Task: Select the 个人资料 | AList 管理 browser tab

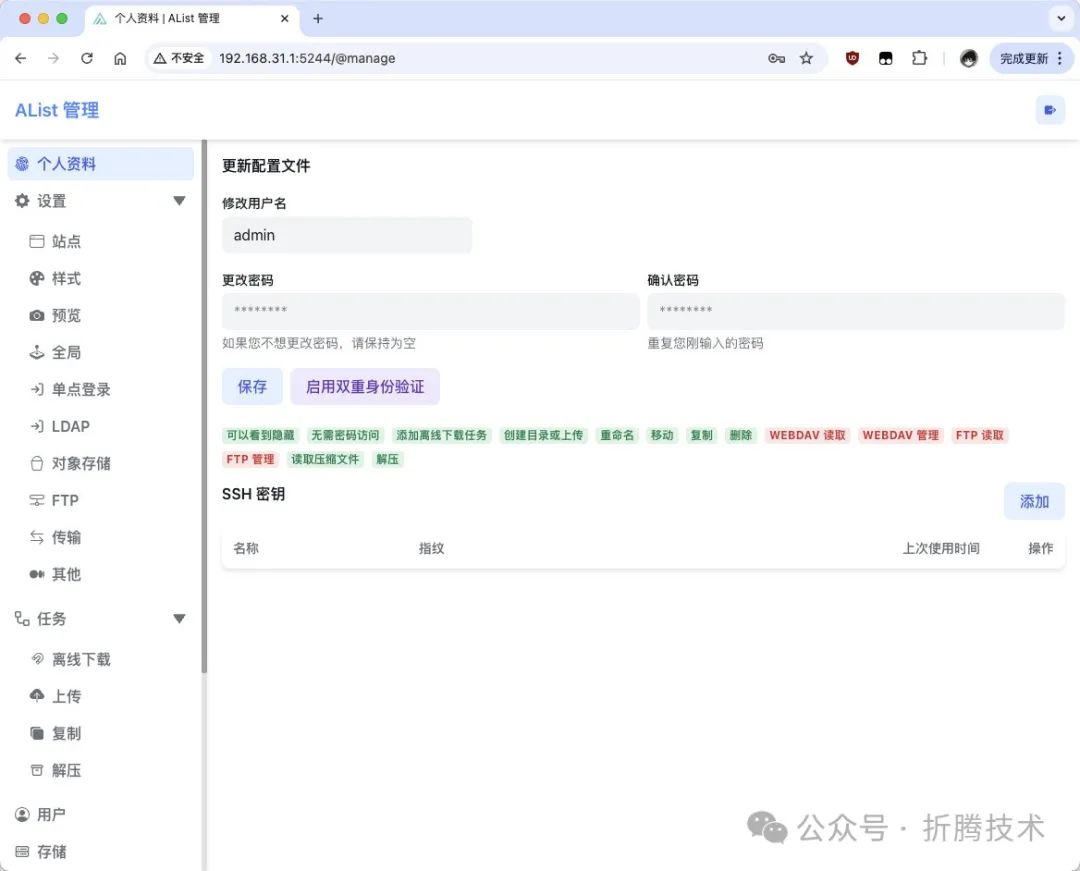Action: (x=192, y=19)
